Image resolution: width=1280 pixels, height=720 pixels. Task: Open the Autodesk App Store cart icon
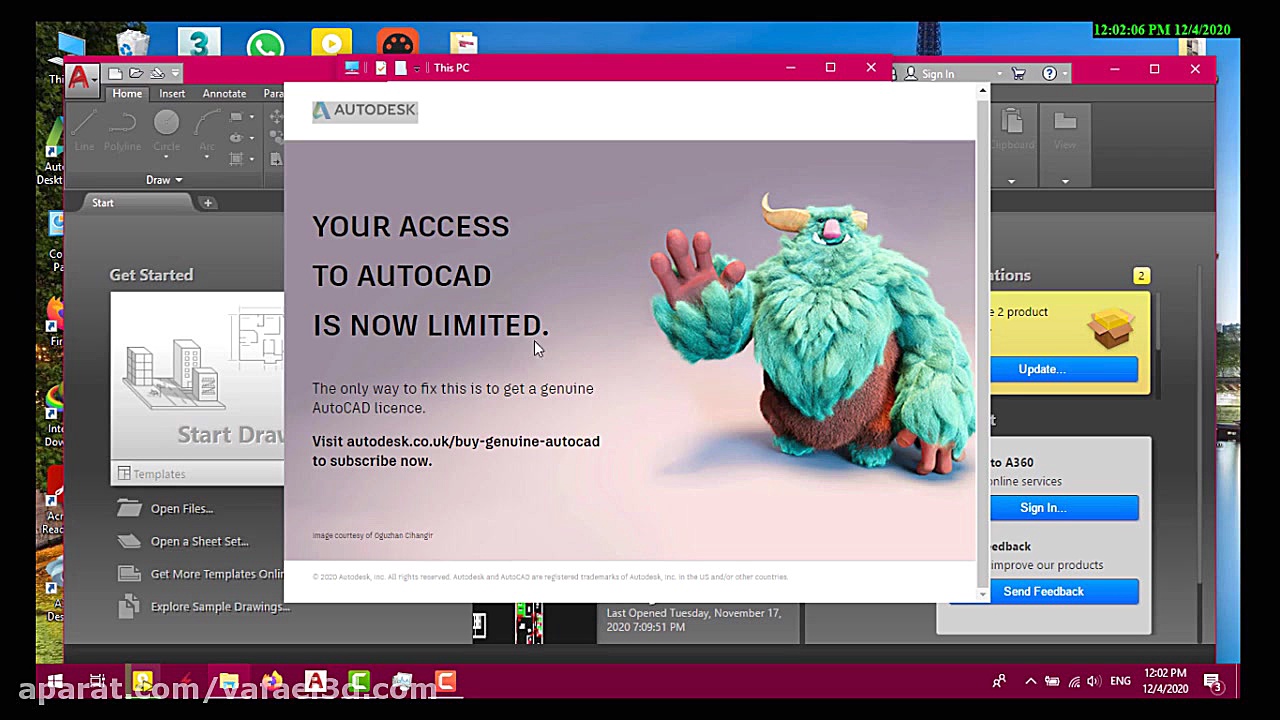(x=1018, y=74)
